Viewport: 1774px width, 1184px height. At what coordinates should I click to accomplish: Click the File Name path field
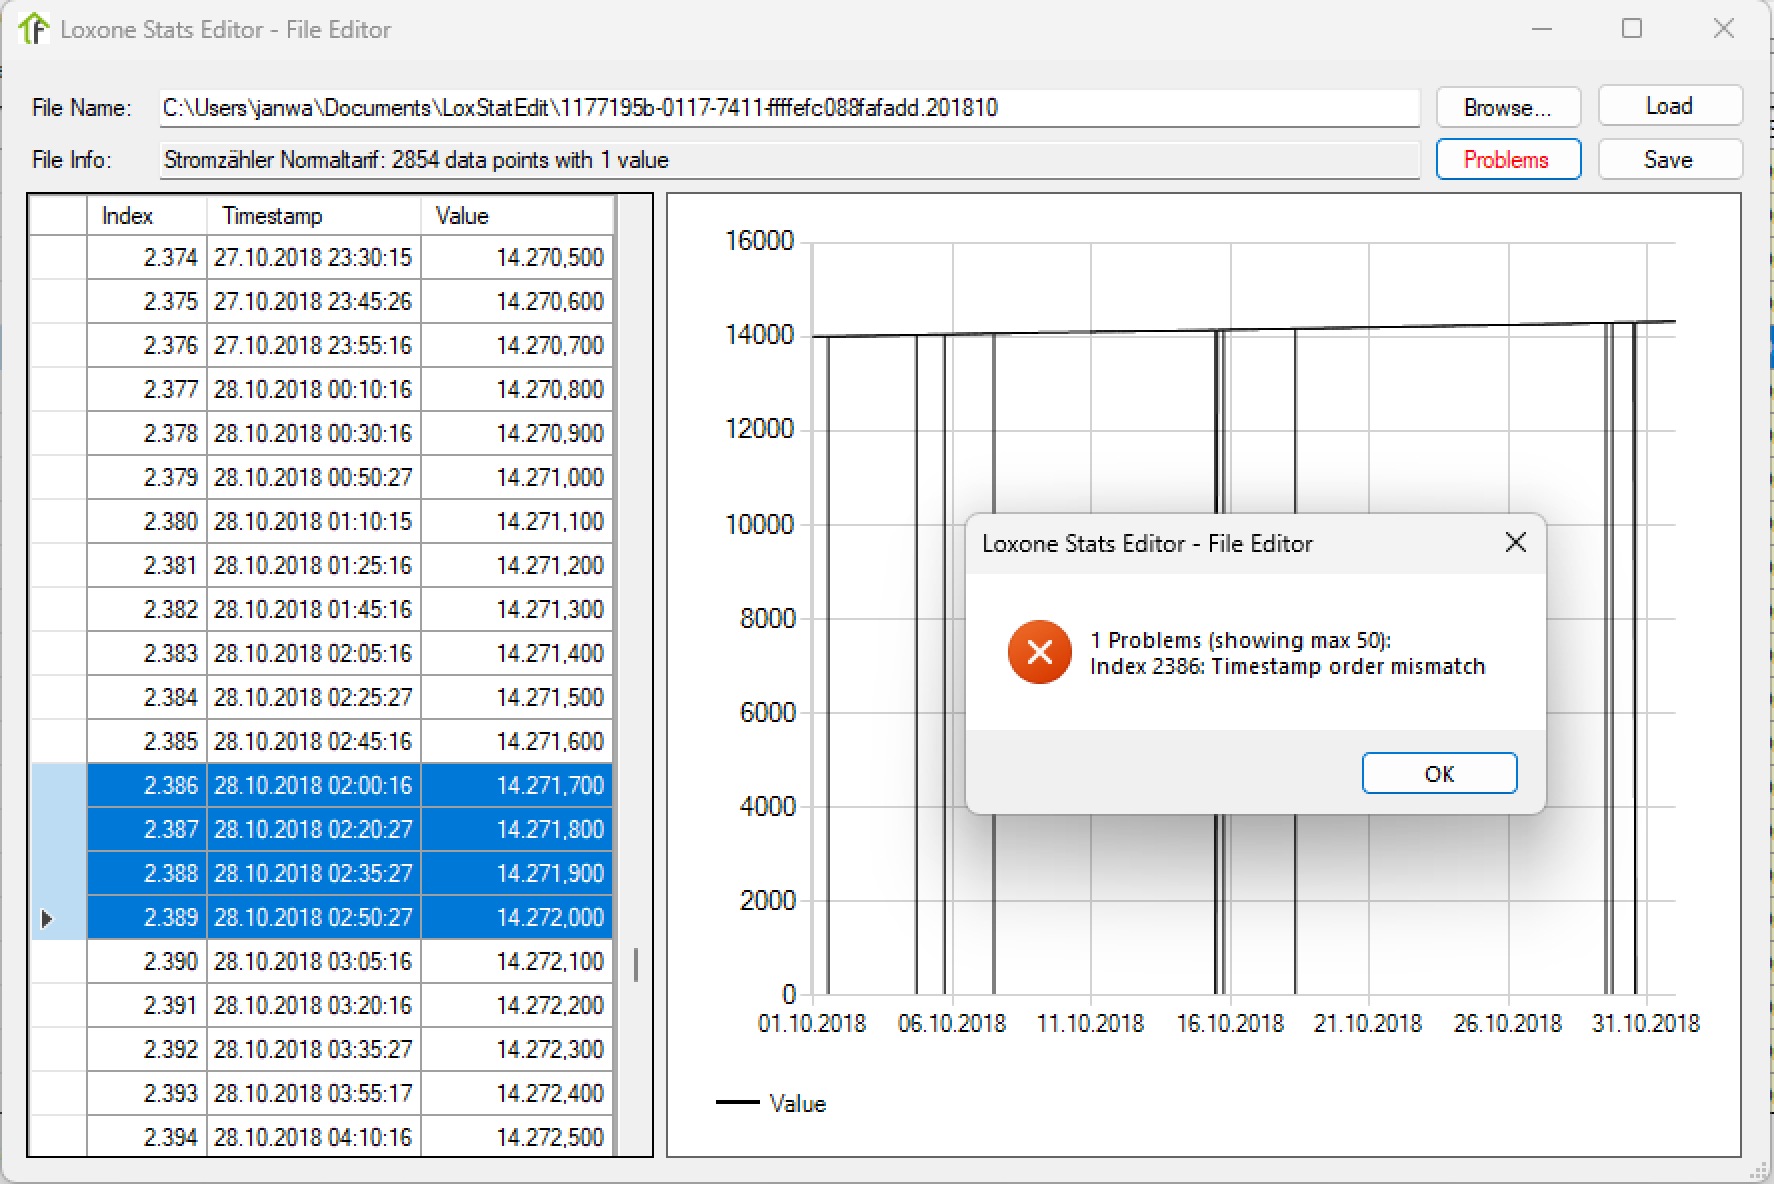[x=788, y=108]
